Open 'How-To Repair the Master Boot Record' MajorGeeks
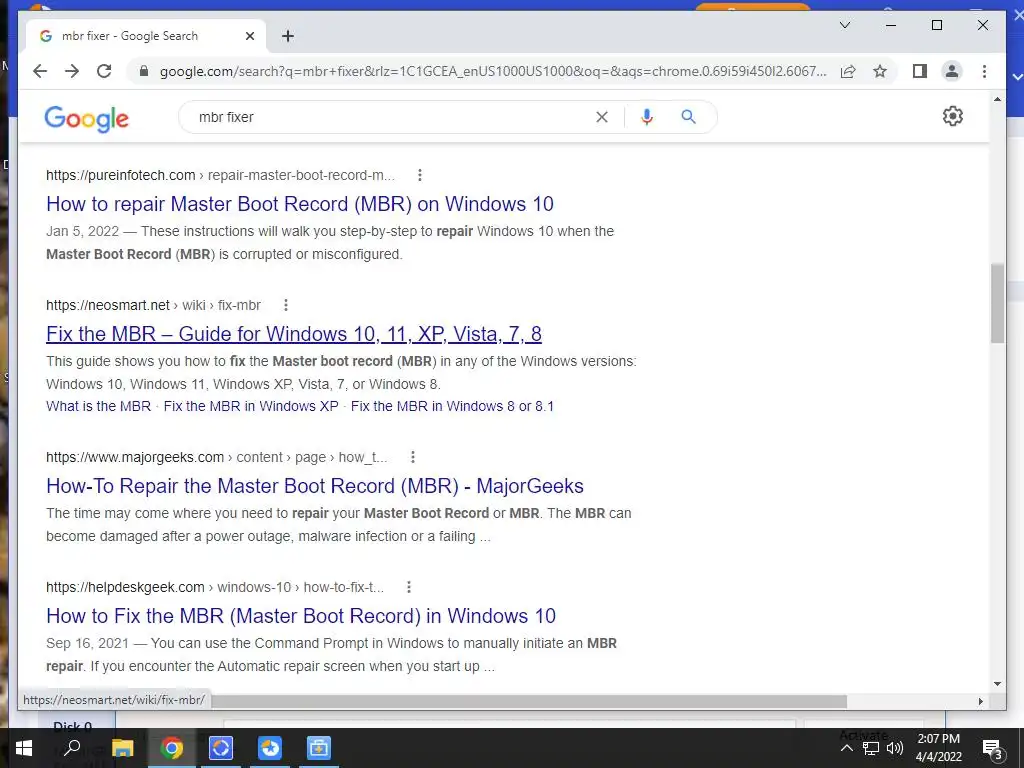 coord(315,486)
